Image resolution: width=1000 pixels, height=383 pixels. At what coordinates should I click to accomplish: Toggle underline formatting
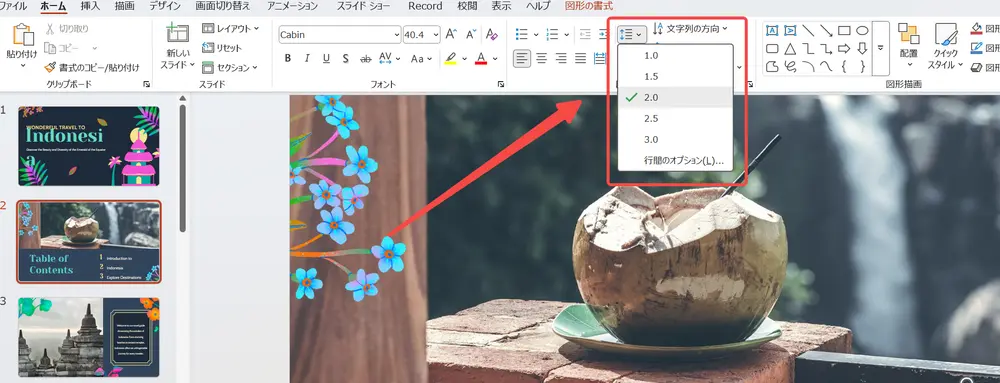(327, 59)
